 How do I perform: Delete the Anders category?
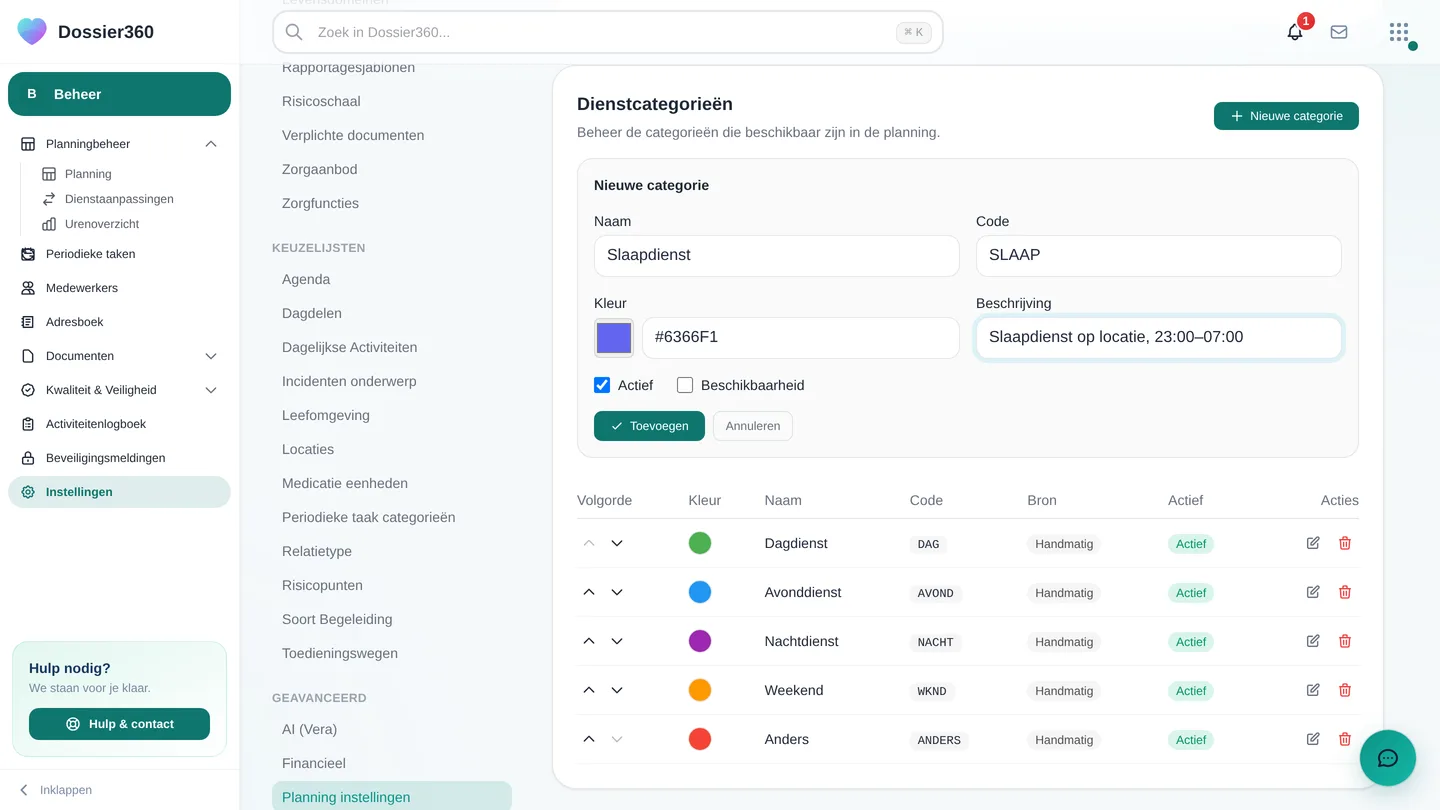(x=1345, y=739)
